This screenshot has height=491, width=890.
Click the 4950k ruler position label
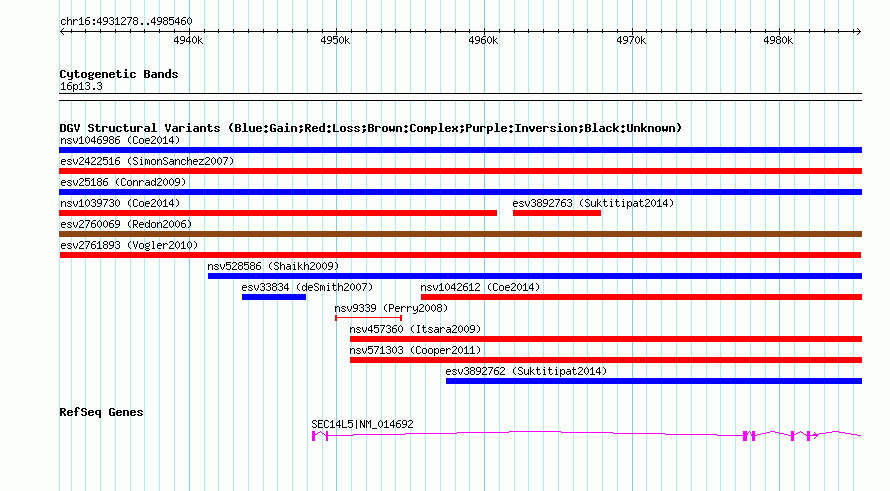coord(335,40)
